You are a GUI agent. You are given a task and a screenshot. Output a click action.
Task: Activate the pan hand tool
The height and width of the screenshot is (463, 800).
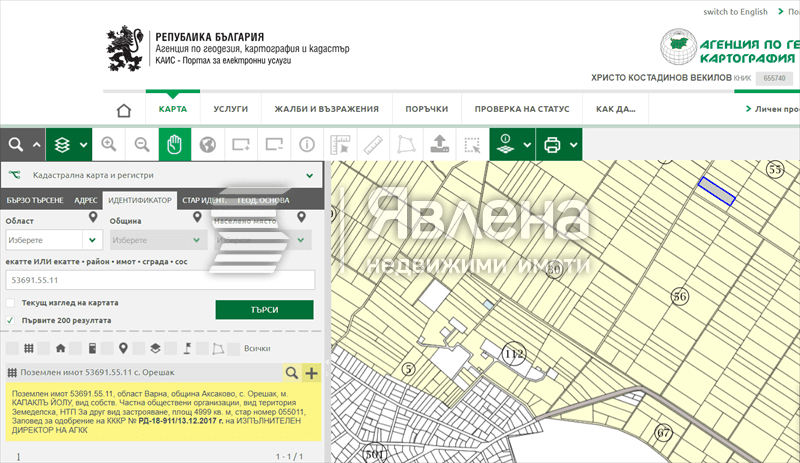[174, 144]
